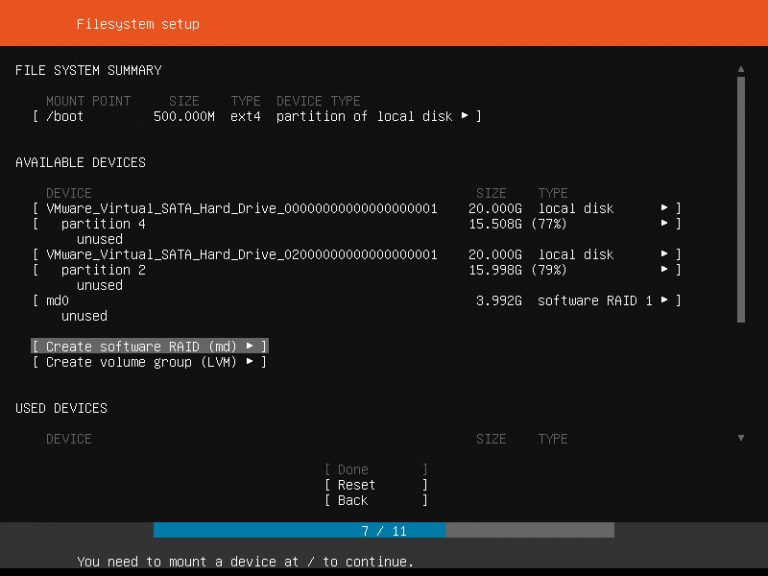Click the 3.992G size of md0
Viewport: 768px width, 576px height.
click(x=499, y=301)
